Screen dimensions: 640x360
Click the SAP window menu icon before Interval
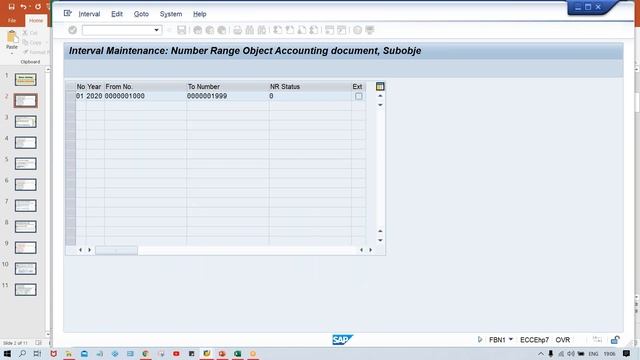point(68,13)
